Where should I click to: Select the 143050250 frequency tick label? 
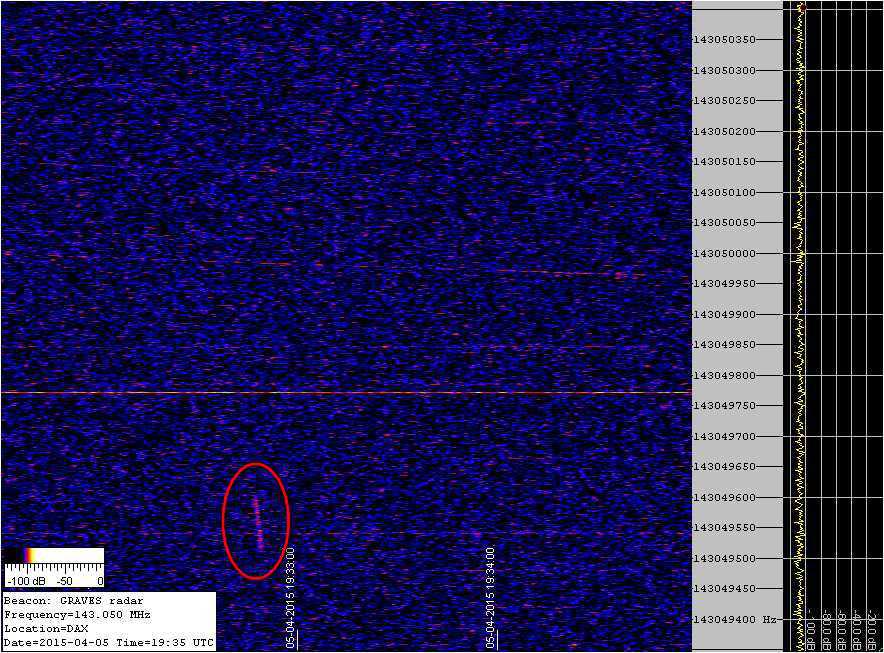[724, 101]
